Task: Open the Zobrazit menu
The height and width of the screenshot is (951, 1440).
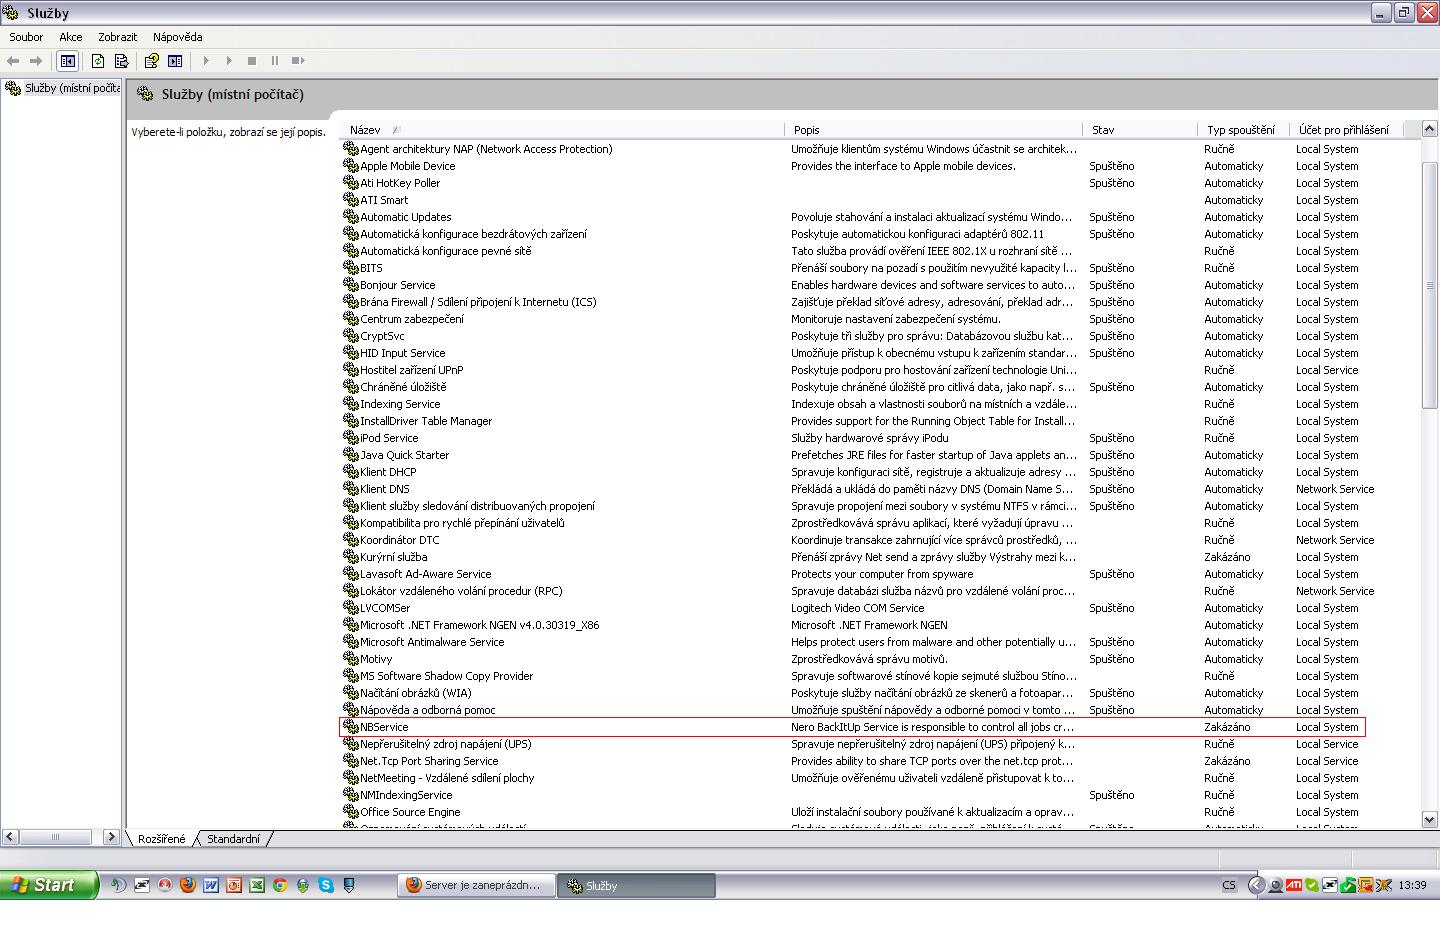Action: point(117,37)
